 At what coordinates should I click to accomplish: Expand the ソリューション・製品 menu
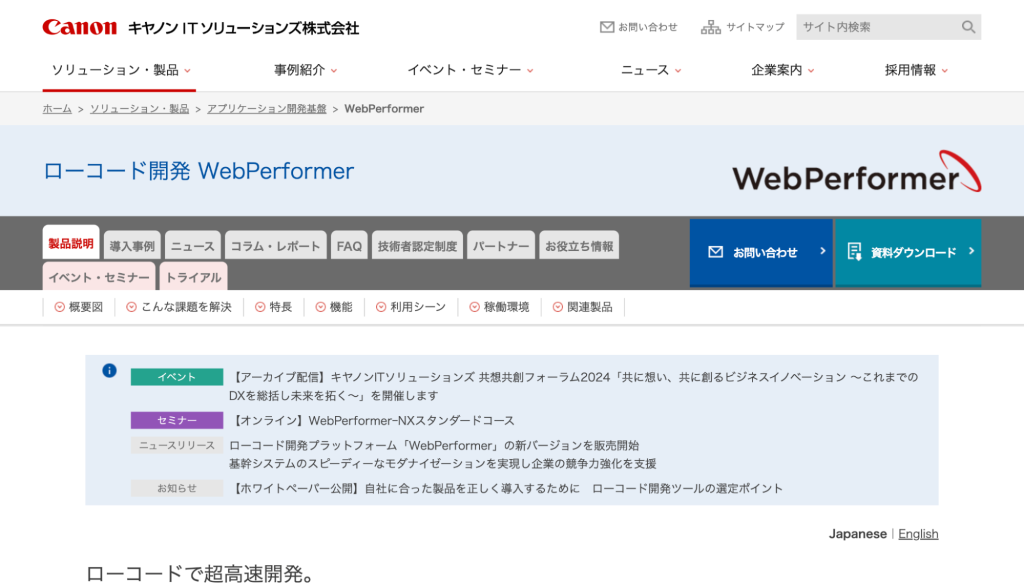click(x=121, y=70)
